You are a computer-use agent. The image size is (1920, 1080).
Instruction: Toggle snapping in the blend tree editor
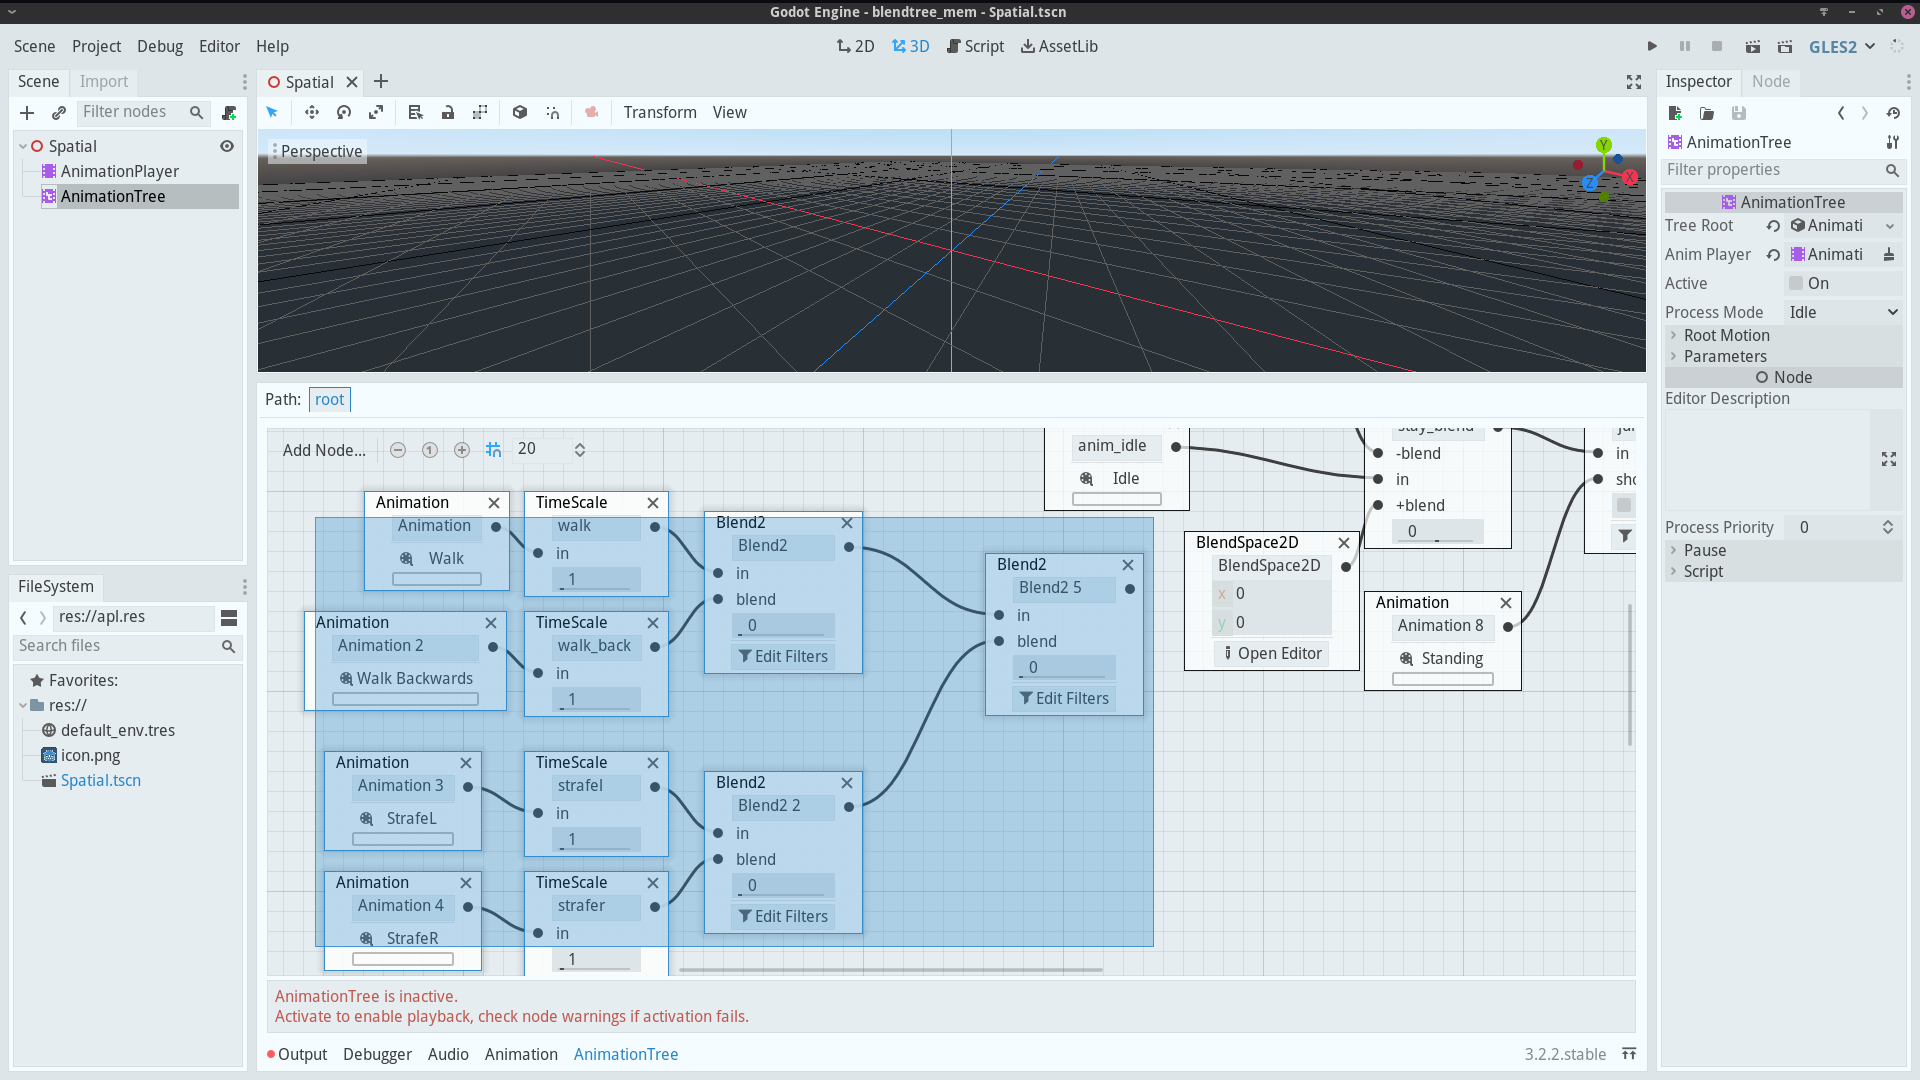click(494, 449)
